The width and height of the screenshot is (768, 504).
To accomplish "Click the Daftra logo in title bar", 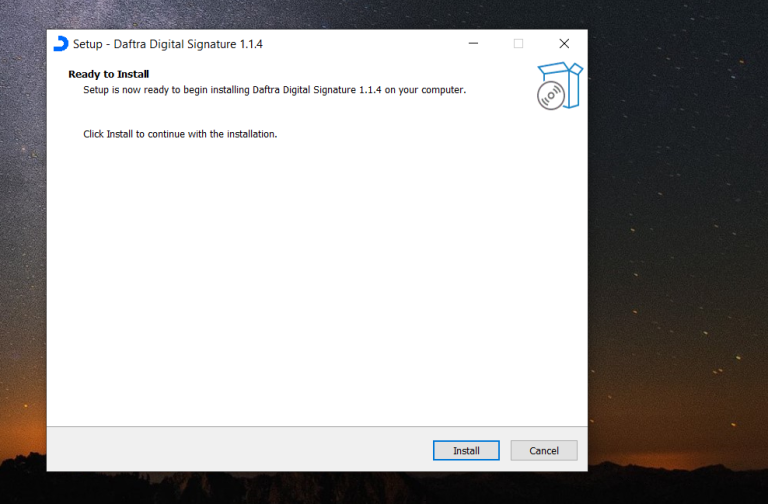I will coord(61,44).
